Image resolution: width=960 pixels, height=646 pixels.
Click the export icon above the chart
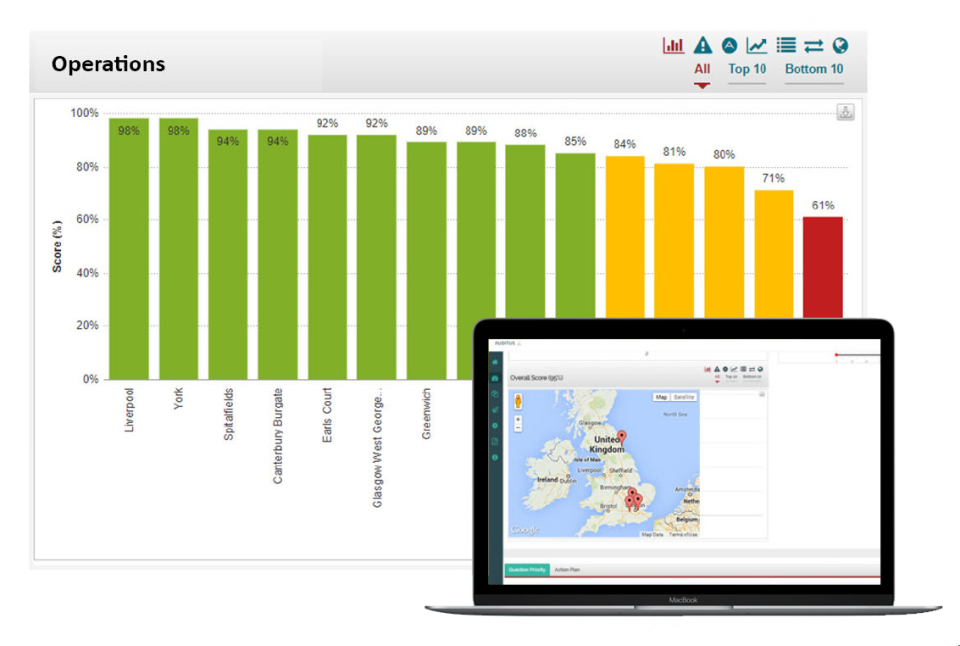pos(845,112)
